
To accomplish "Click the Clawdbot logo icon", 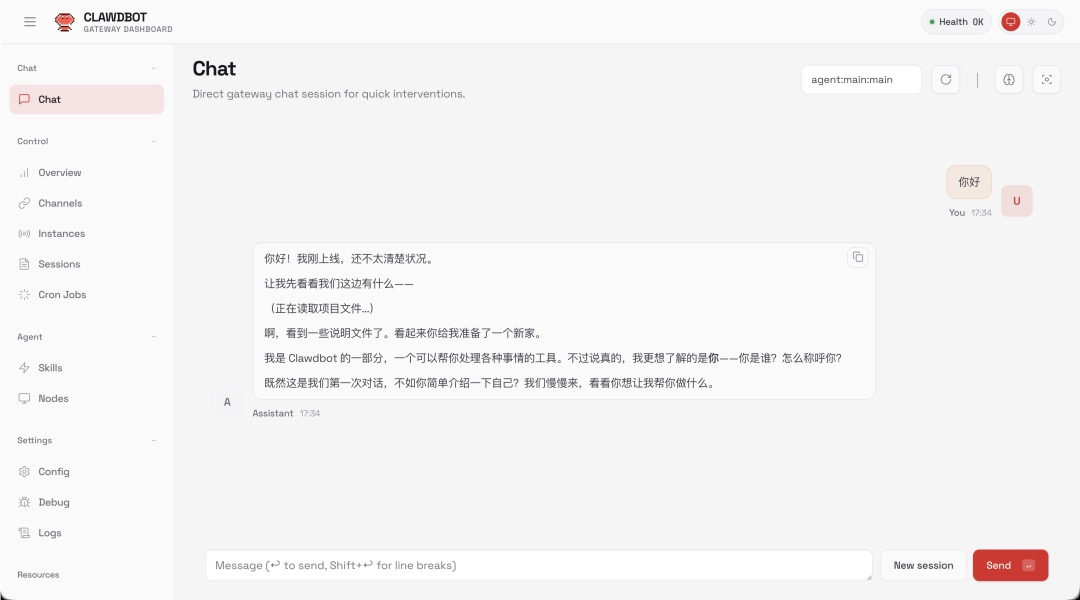I will tap(65, 22).
